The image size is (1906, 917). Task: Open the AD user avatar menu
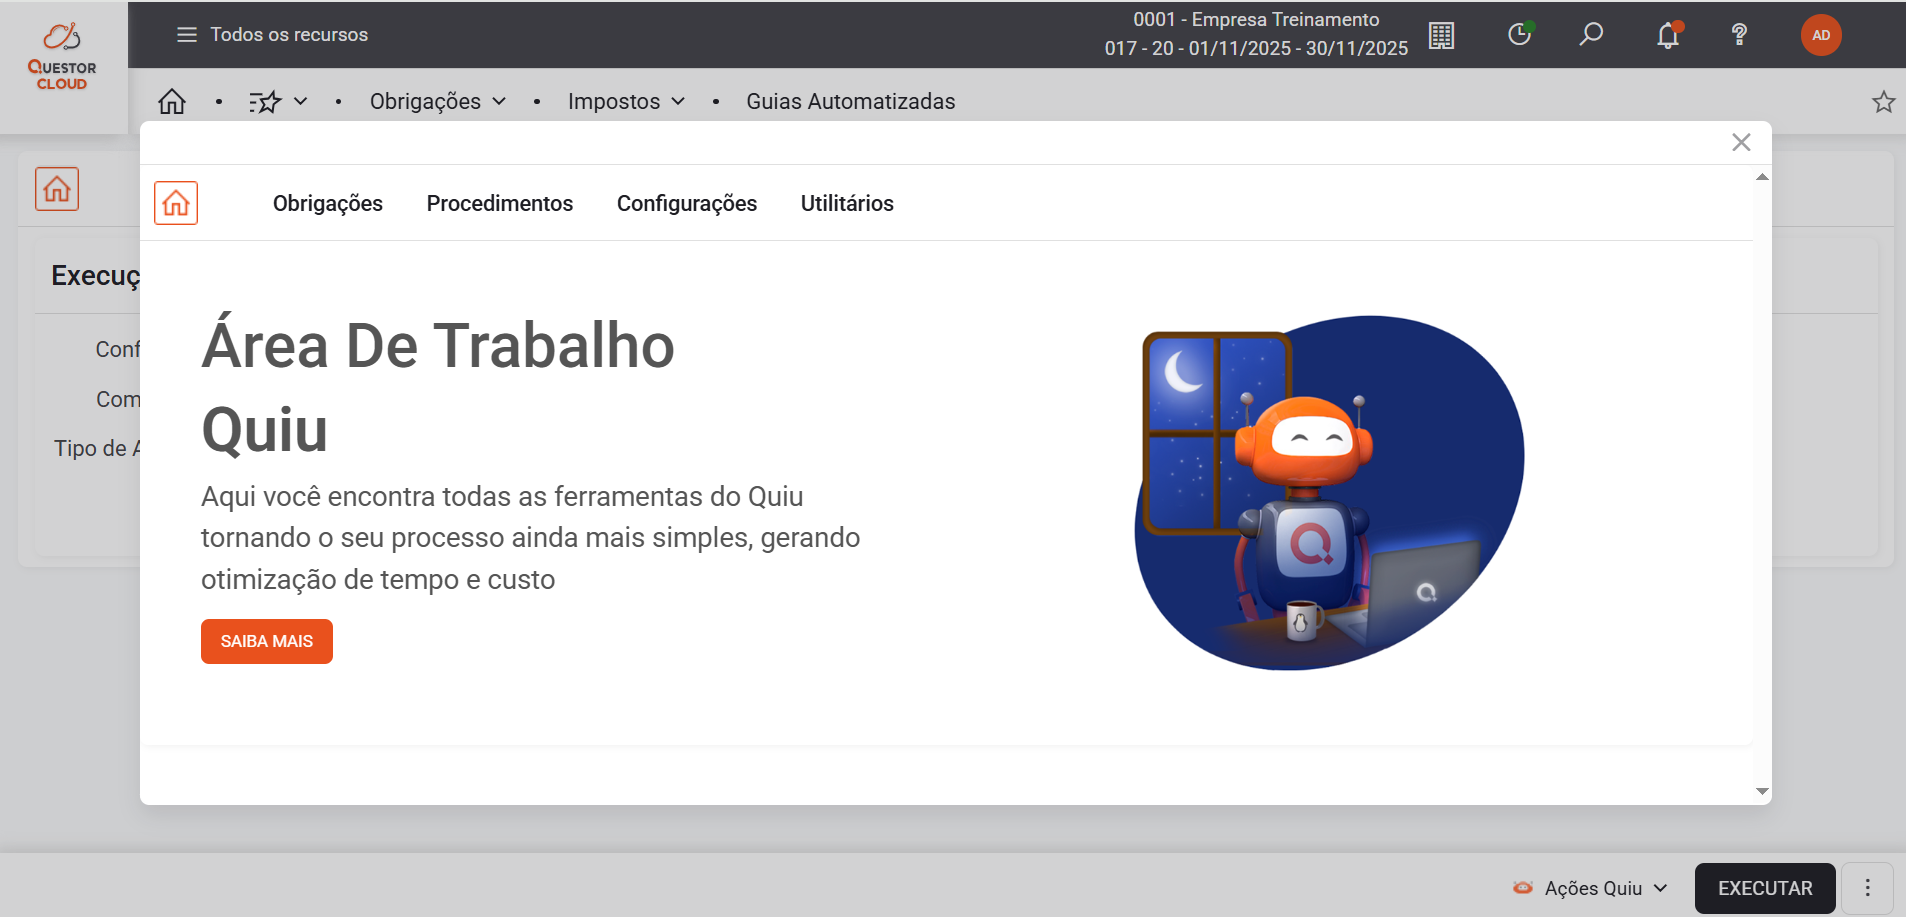1821,35
